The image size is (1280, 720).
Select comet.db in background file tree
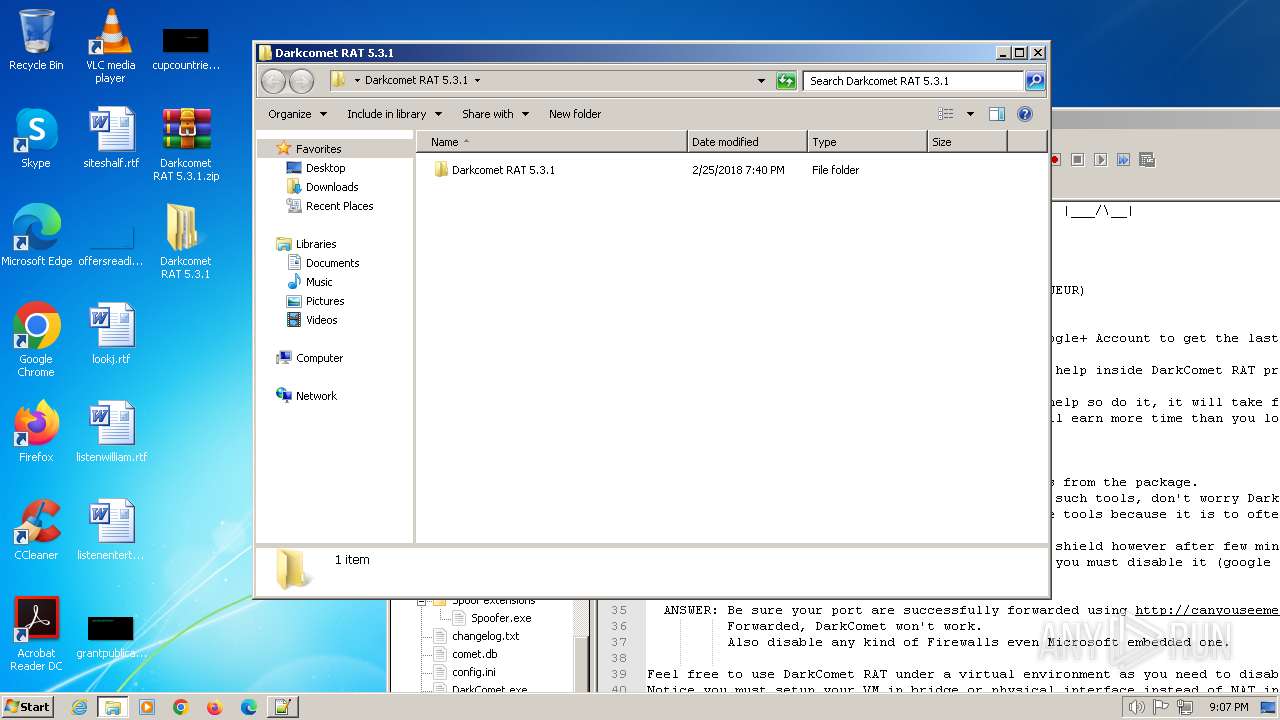(x=474, y=654)
